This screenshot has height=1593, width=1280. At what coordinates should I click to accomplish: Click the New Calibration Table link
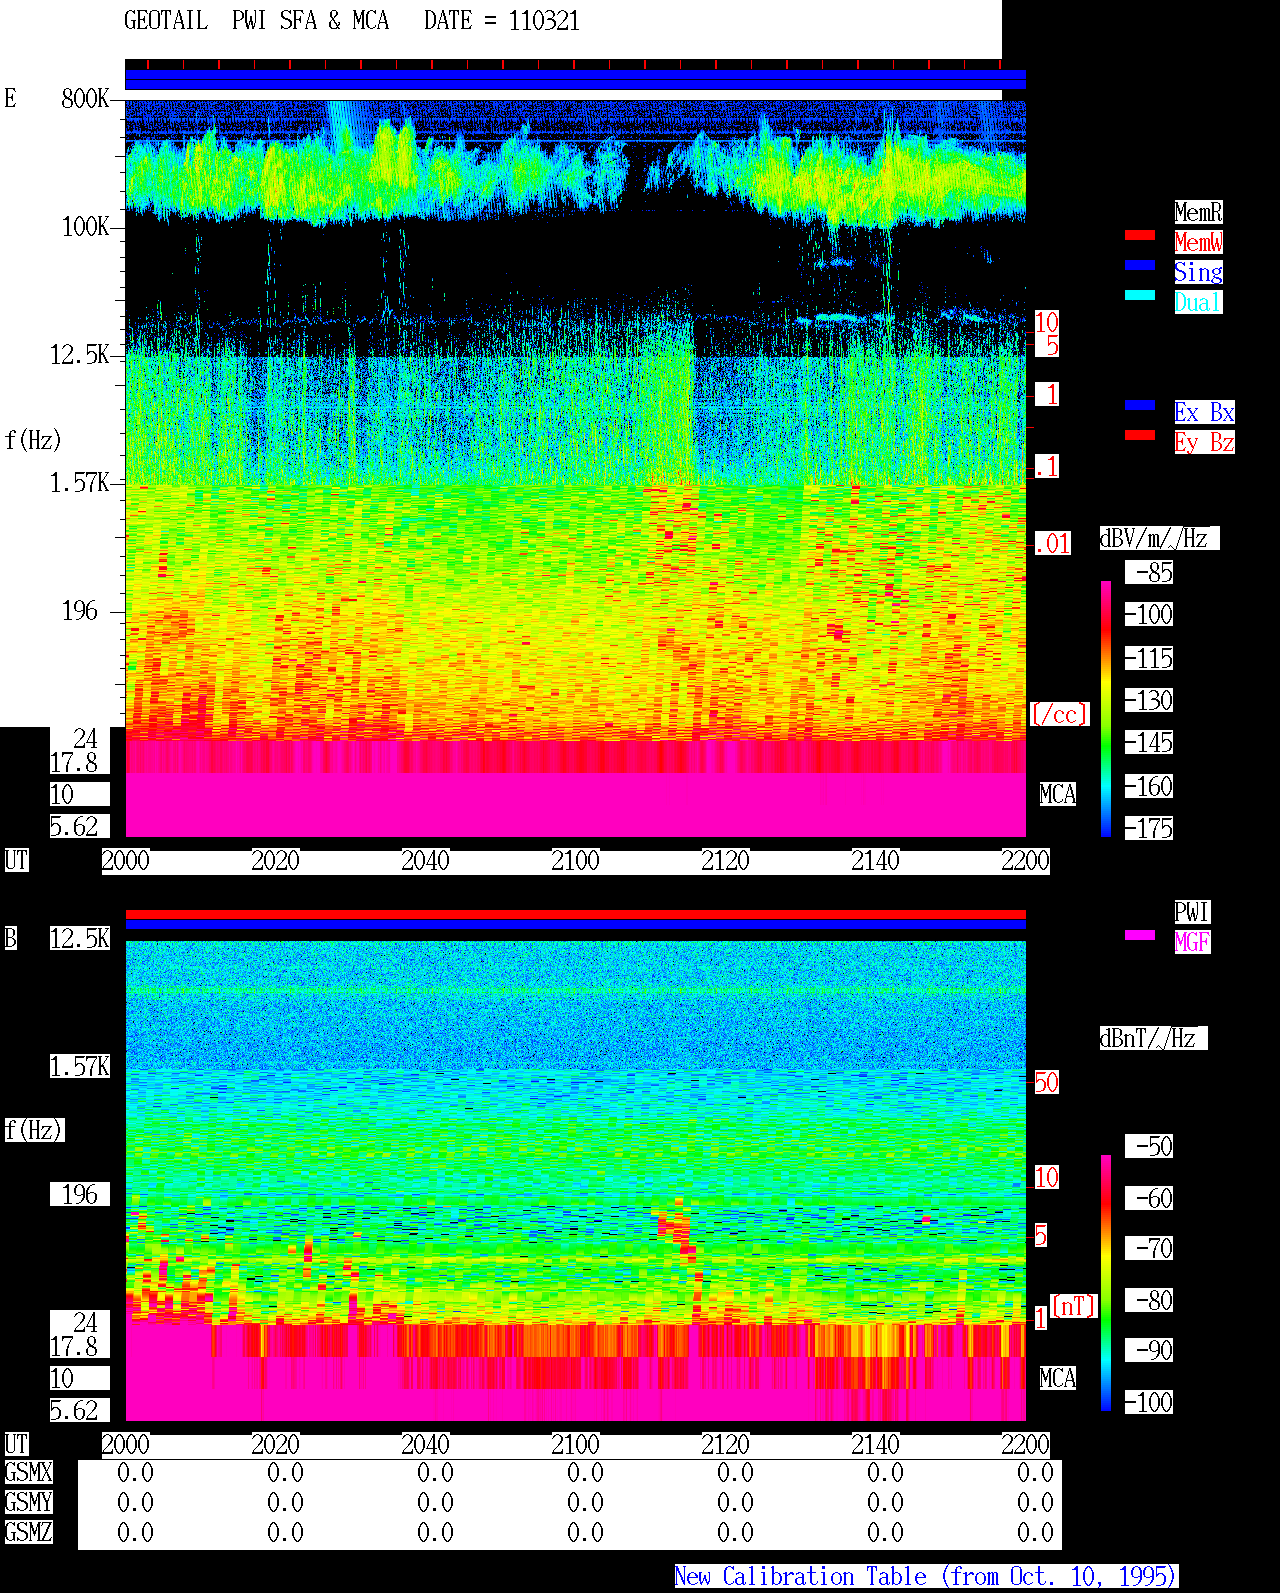[x=926, y=1577]
